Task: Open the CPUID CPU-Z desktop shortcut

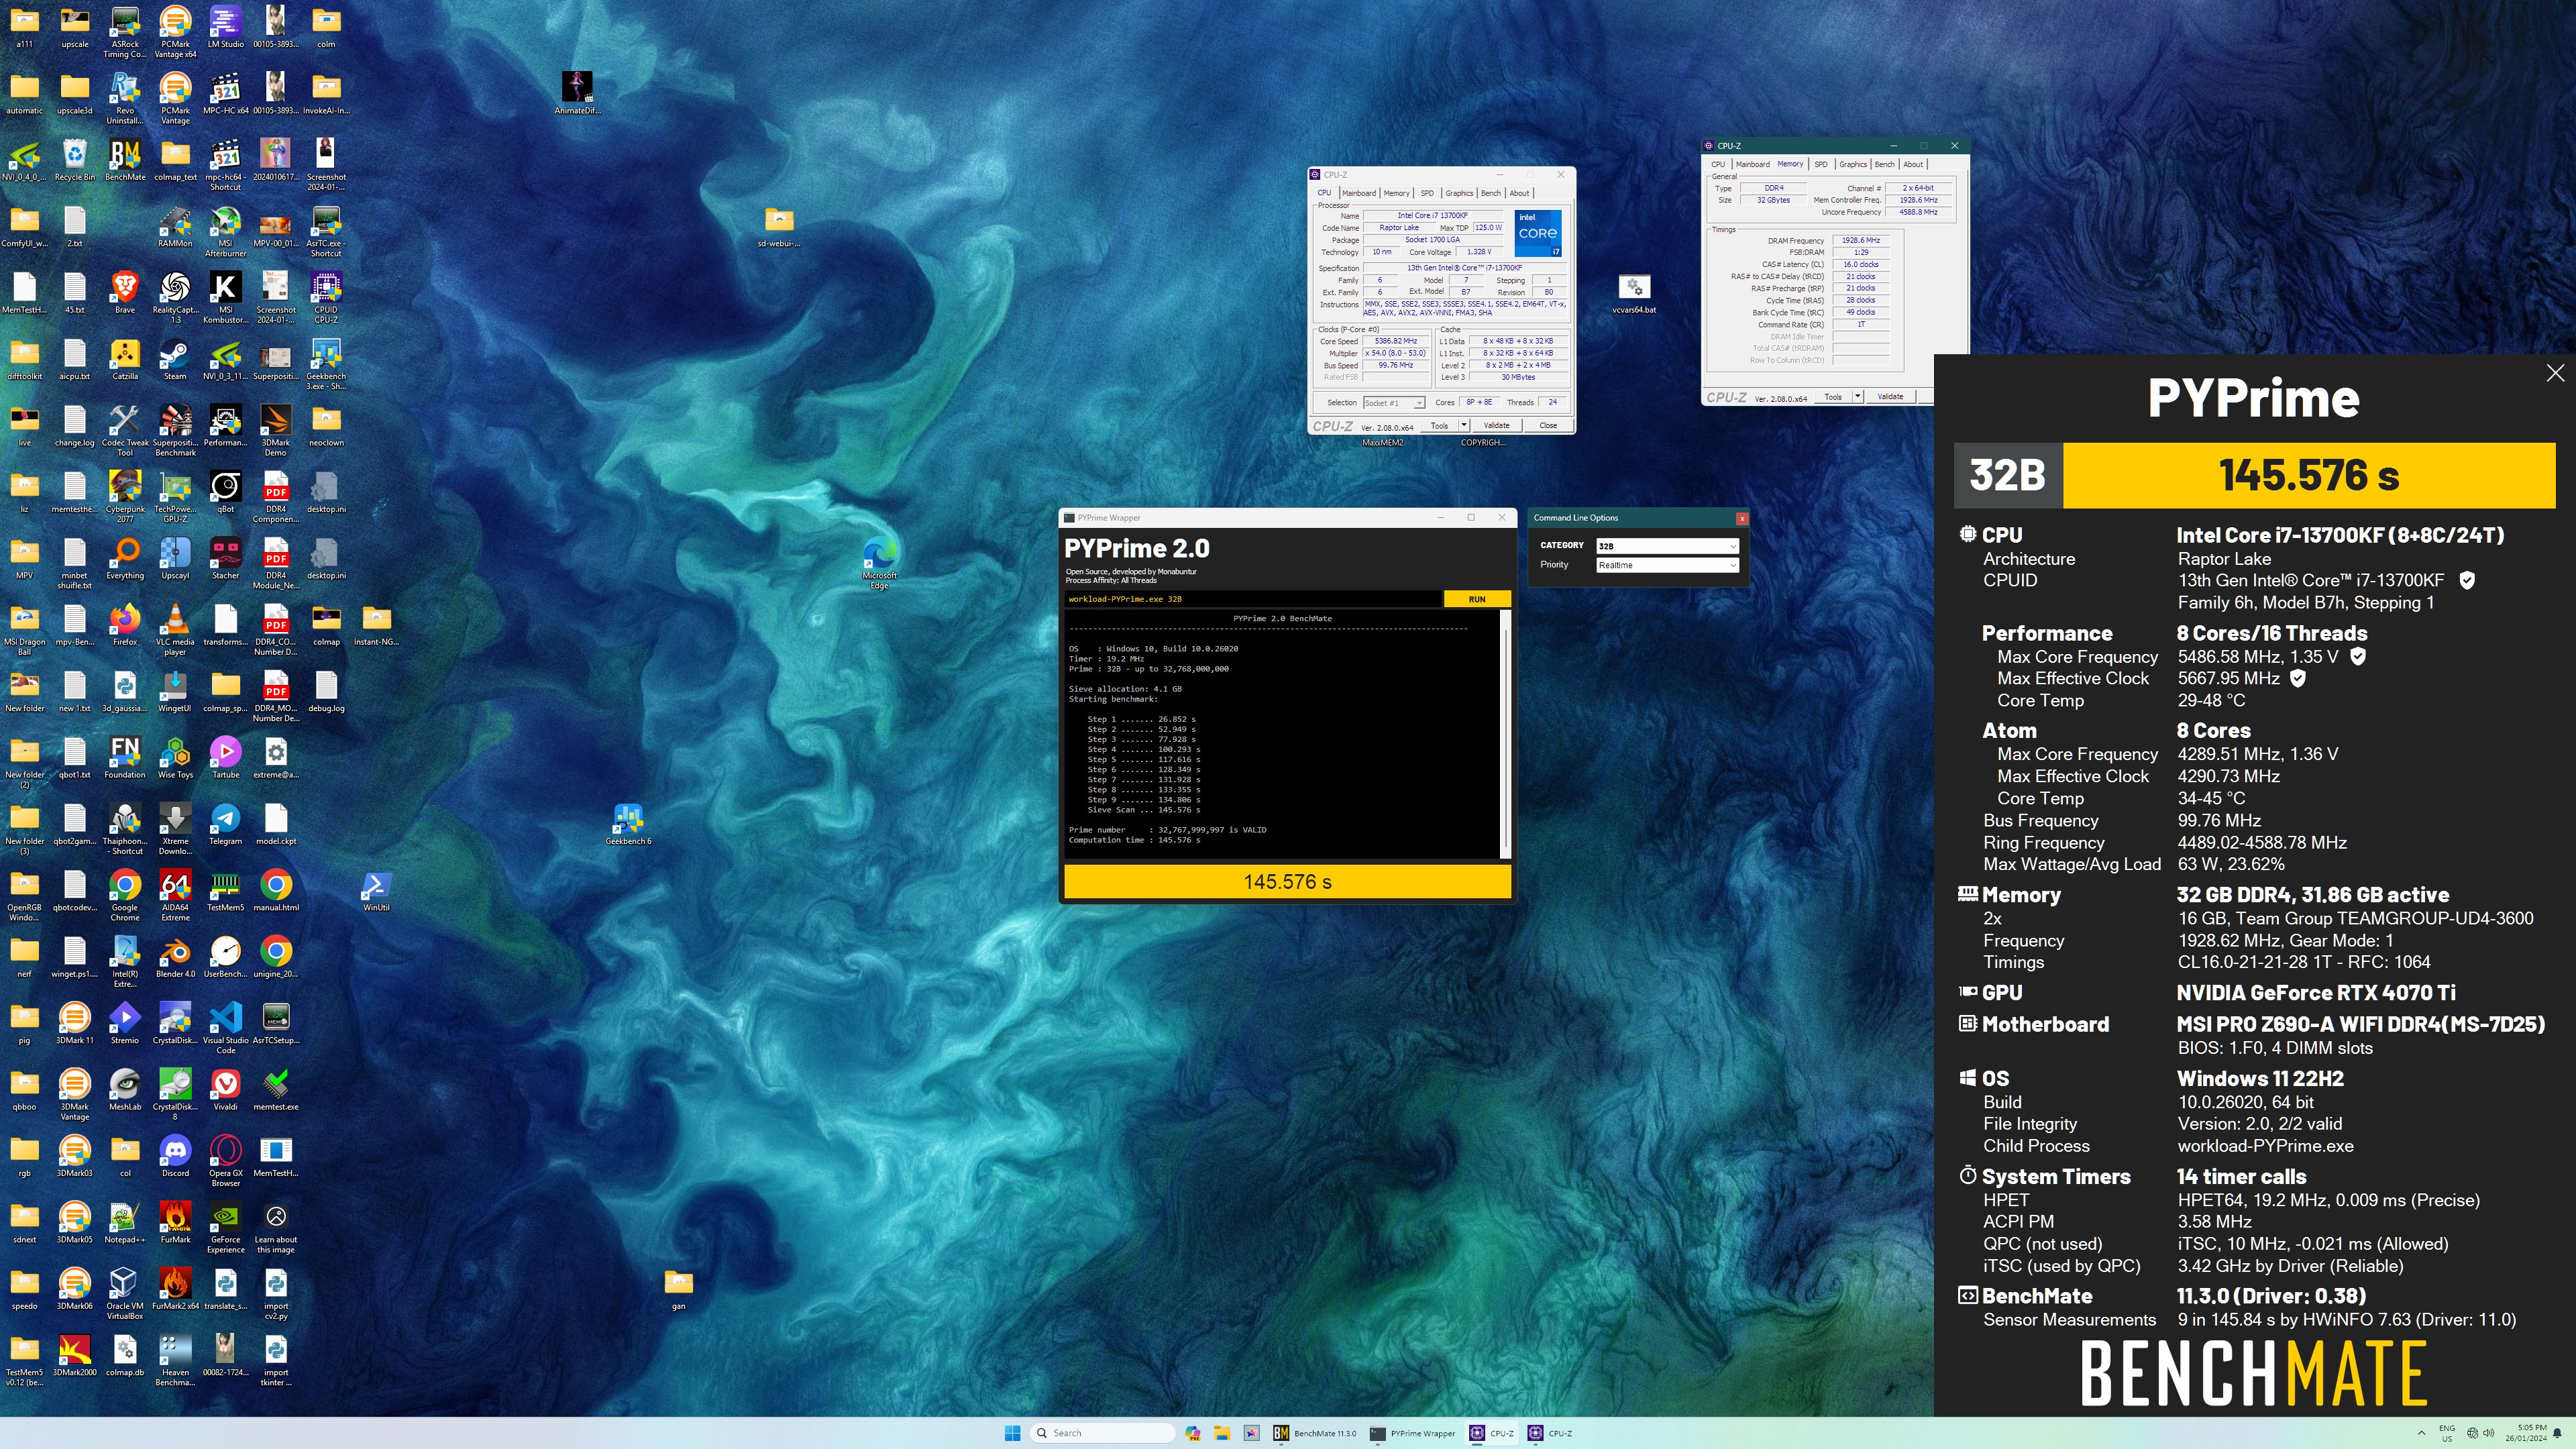Action: click(326, 297)
